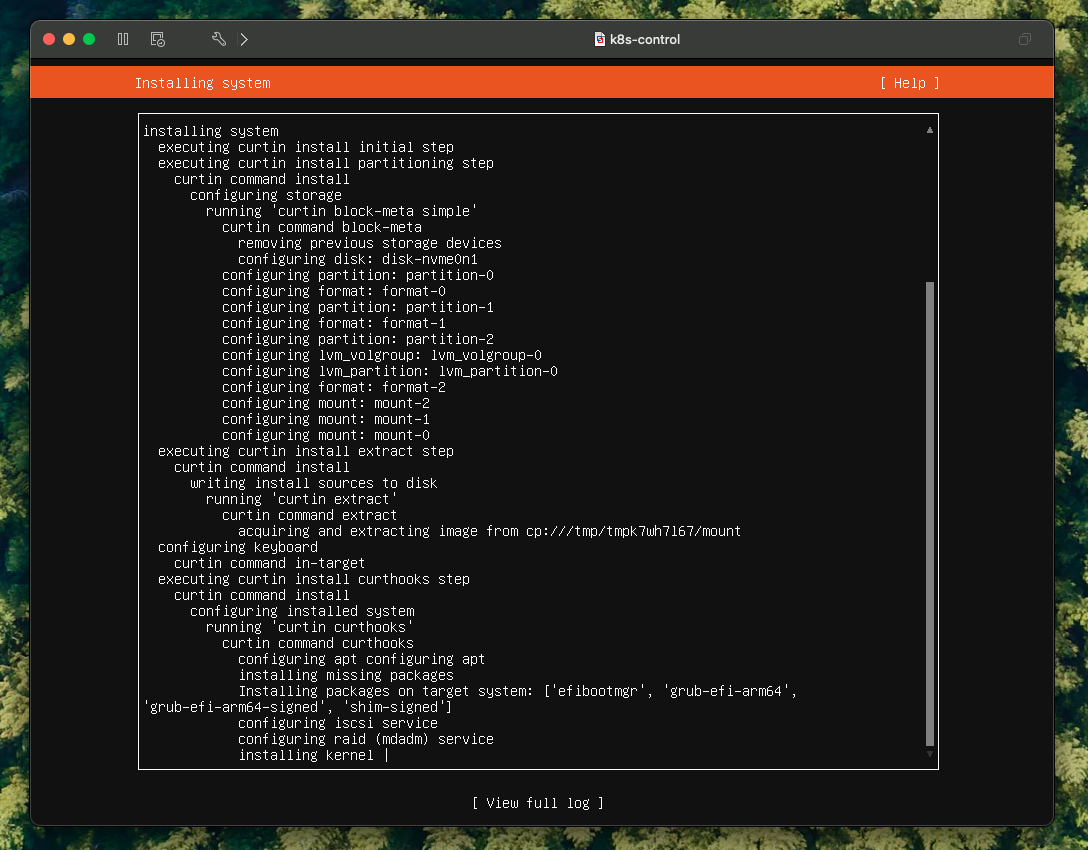Minimize the VM window with yellow button
The height and width of the screenshot is (850, 1088).
69,39
